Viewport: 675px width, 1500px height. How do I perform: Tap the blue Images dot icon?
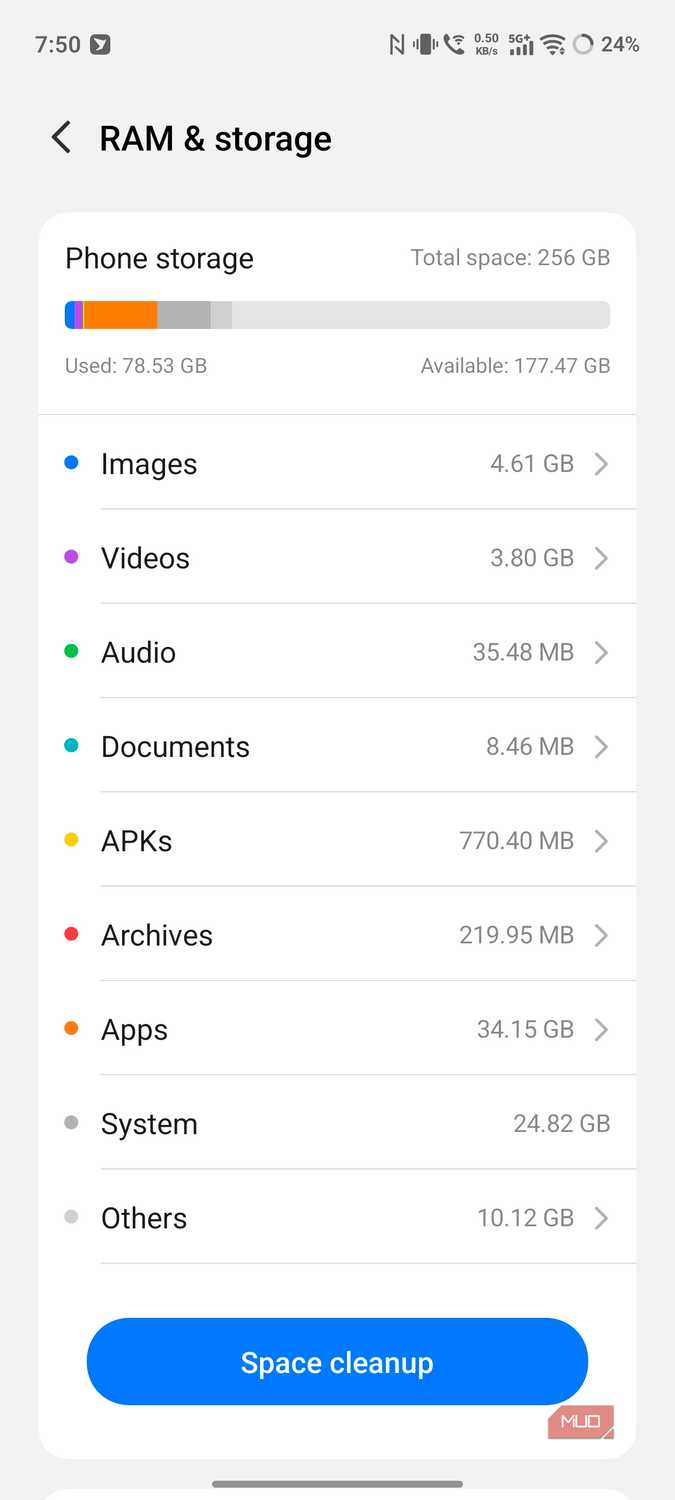71,463
